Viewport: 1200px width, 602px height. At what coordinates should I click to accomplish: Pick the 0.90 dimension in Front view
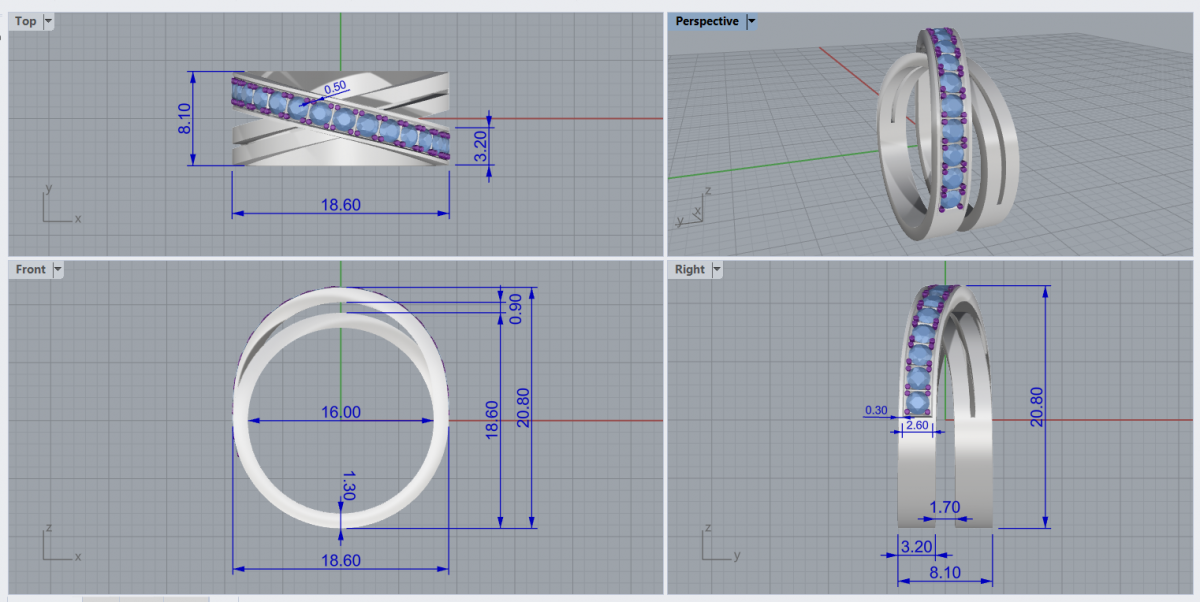coord(516,308)
